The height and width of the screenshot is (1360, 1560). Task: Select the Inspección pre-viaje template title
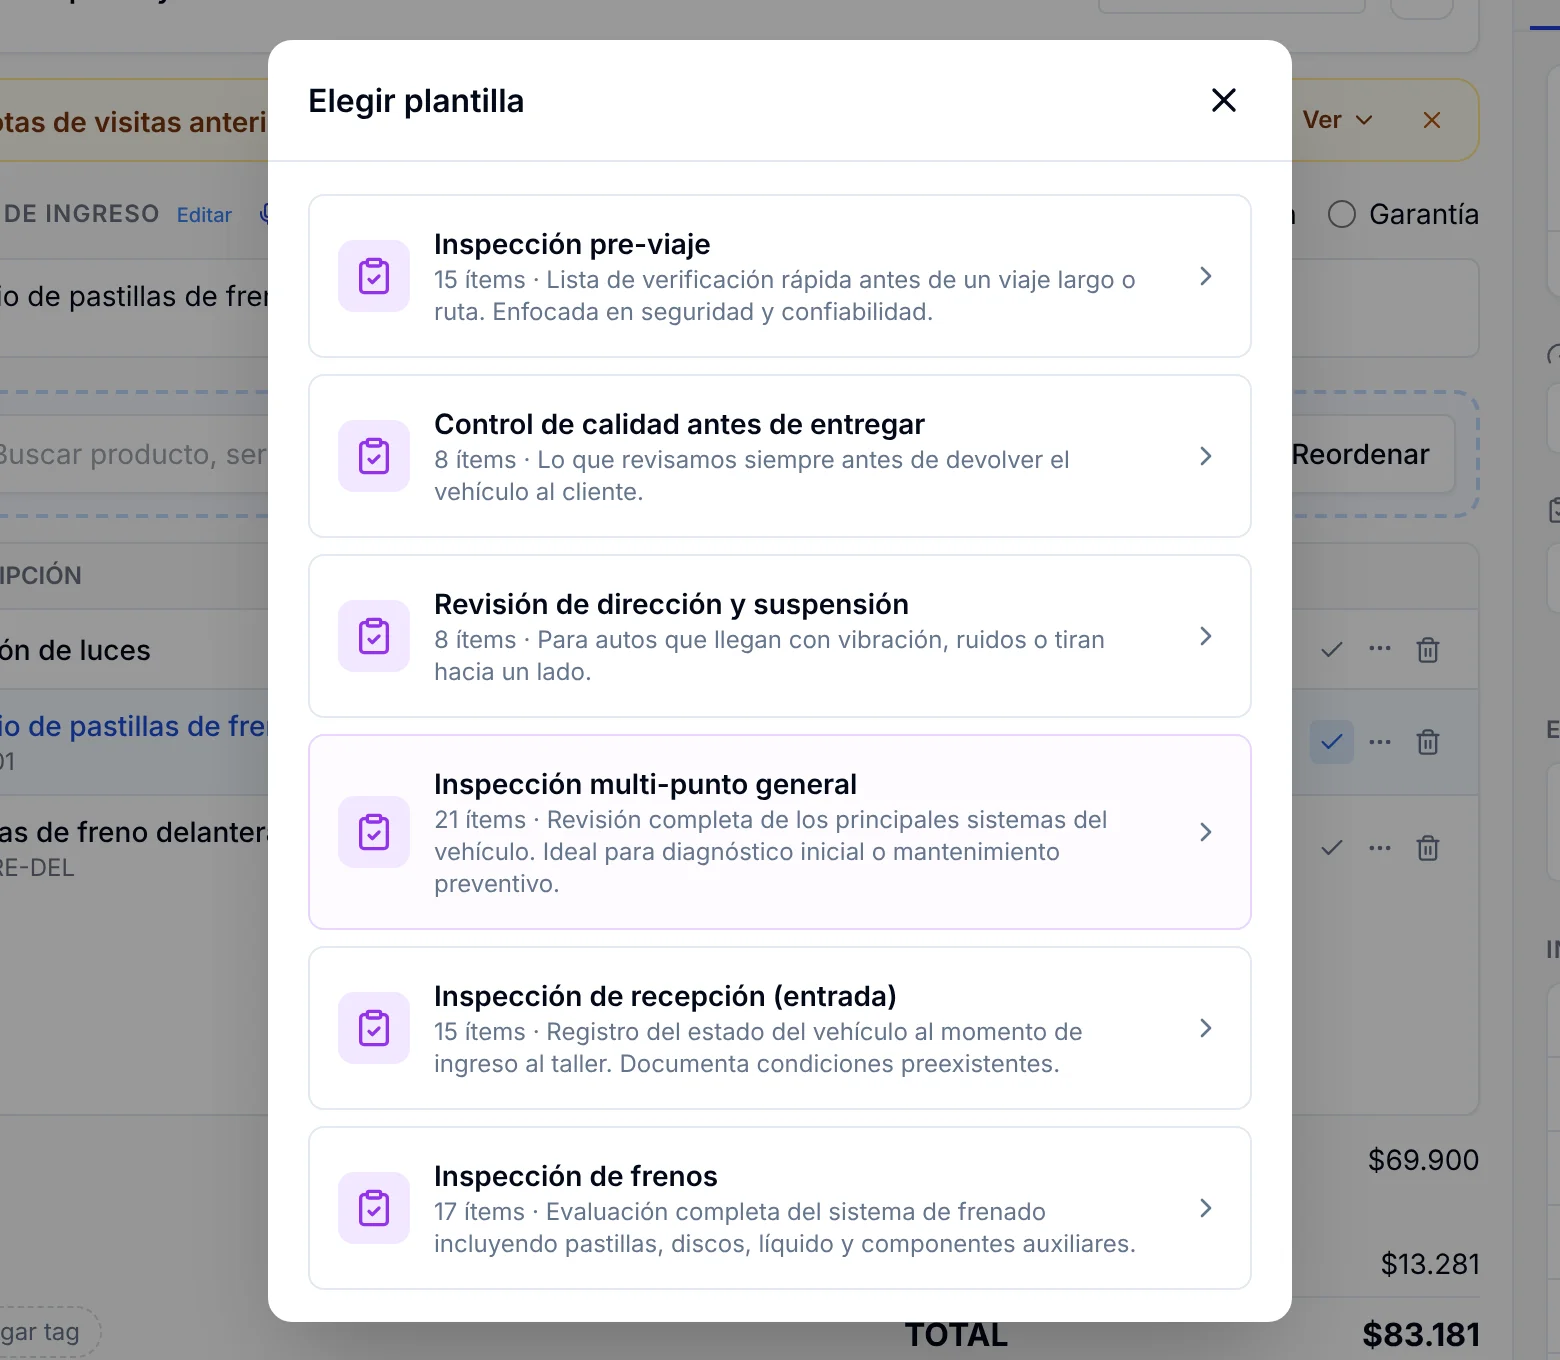click(x=572, y=244)
